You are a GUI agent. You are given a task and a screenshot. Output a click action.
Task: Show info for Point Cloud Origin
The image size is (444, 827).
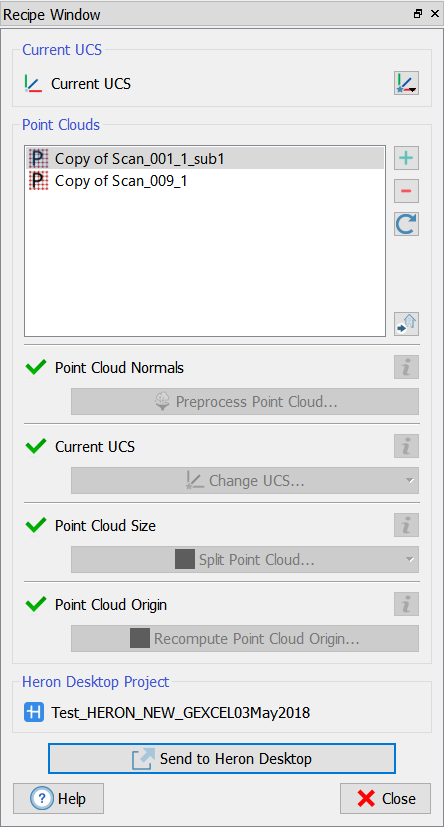pyautogui.click(x=406, y=604)
